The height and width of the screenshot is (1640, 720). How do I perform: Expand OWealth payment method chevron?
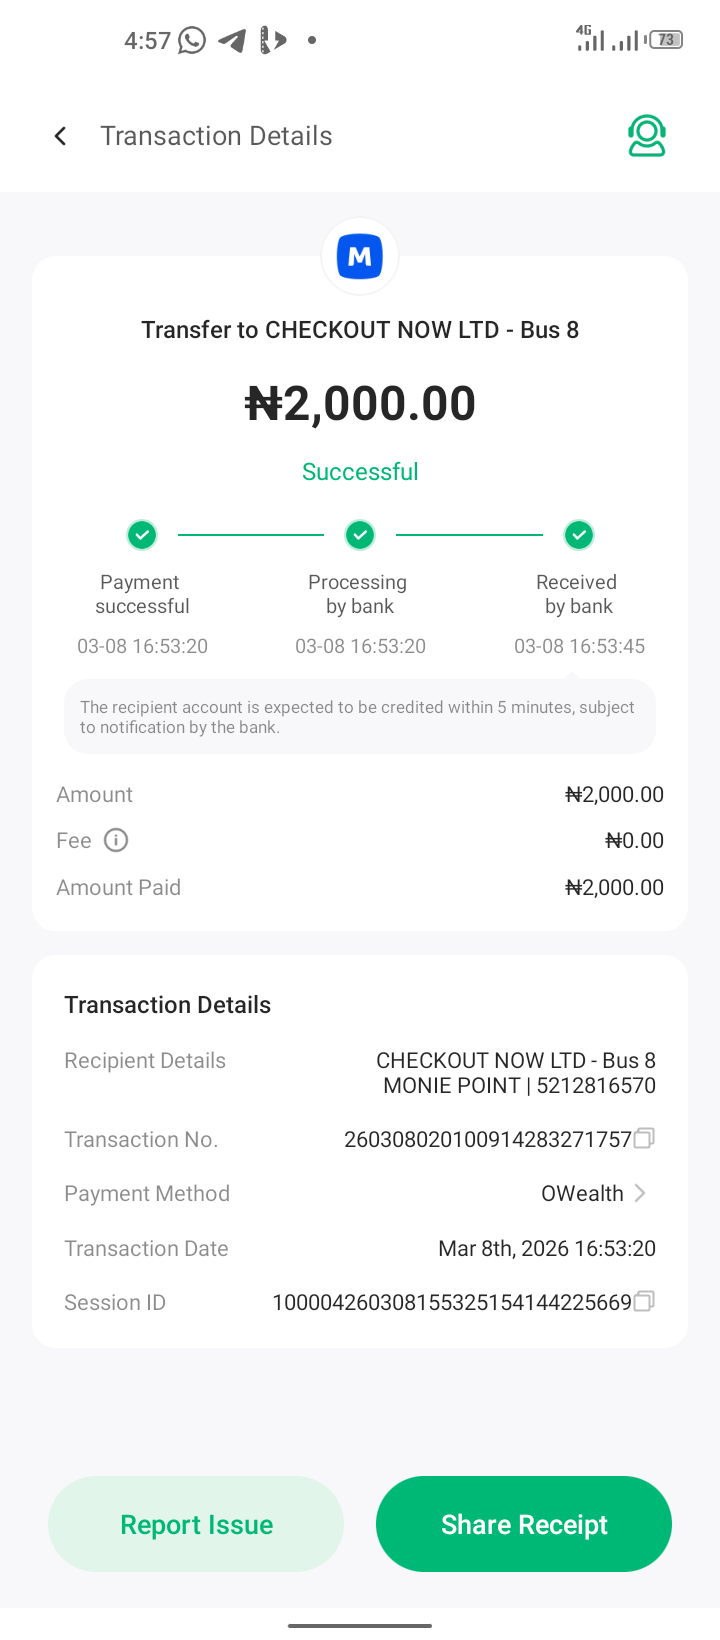point(640,1193)
